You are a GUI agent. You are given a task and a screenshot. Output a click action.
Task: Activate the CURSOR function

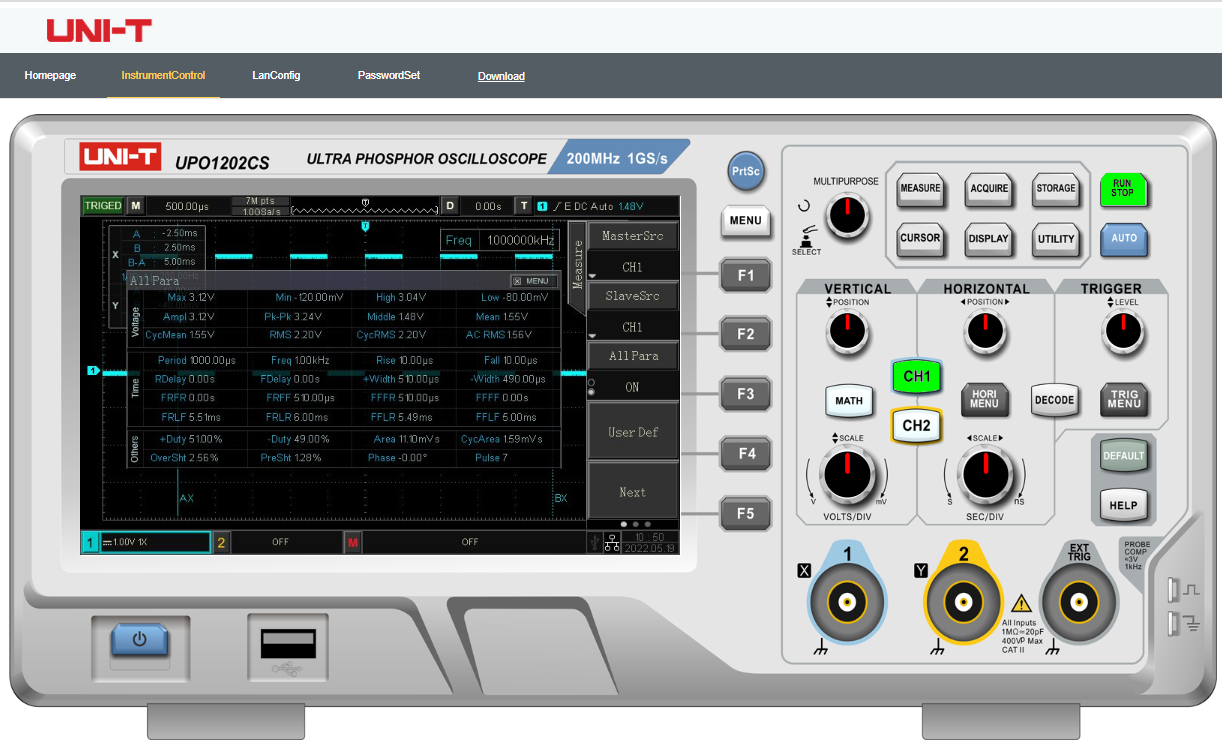point(920,239)
